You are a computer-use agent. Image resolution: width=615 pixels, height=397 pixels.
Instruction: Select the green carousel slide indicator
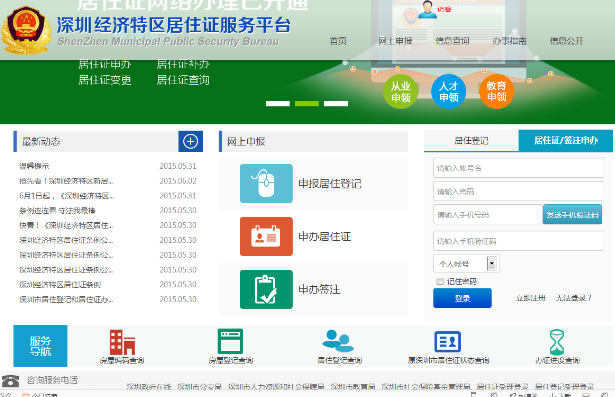pos(307,104)
